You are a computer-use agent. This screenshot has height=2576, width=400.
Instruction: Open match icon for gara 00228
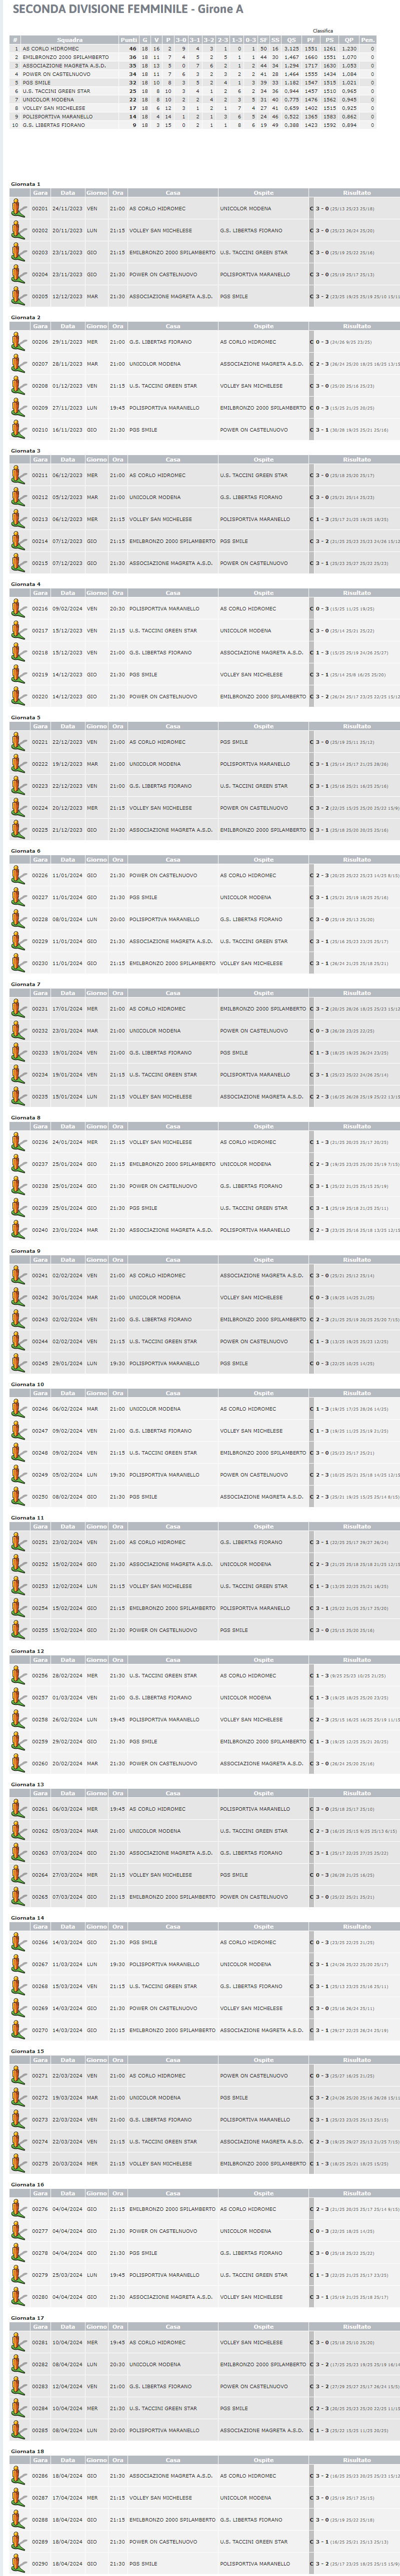pos(18,920)
